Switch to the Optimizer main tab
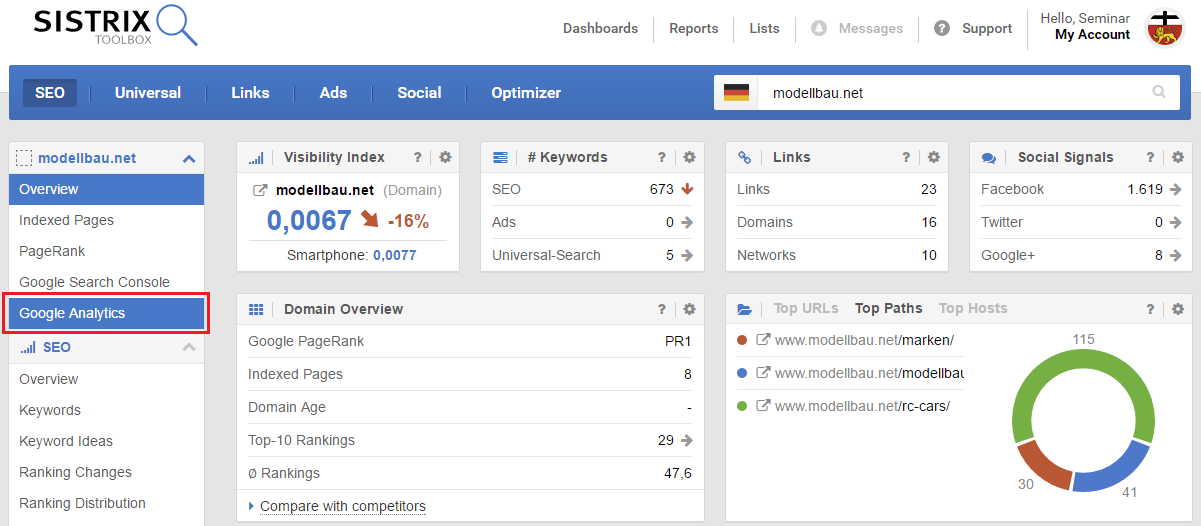 (526, 93)
